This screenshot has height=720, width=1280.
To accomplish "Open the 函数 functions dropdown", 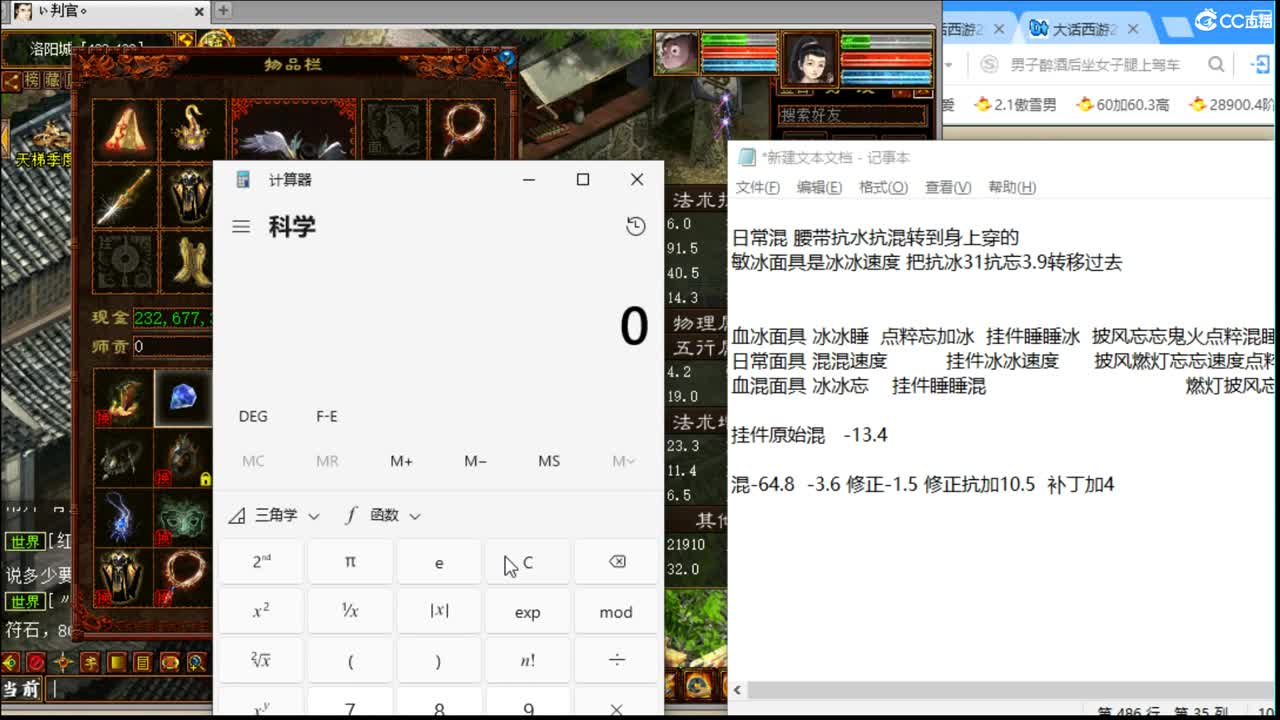I will [x=385, y=515].
